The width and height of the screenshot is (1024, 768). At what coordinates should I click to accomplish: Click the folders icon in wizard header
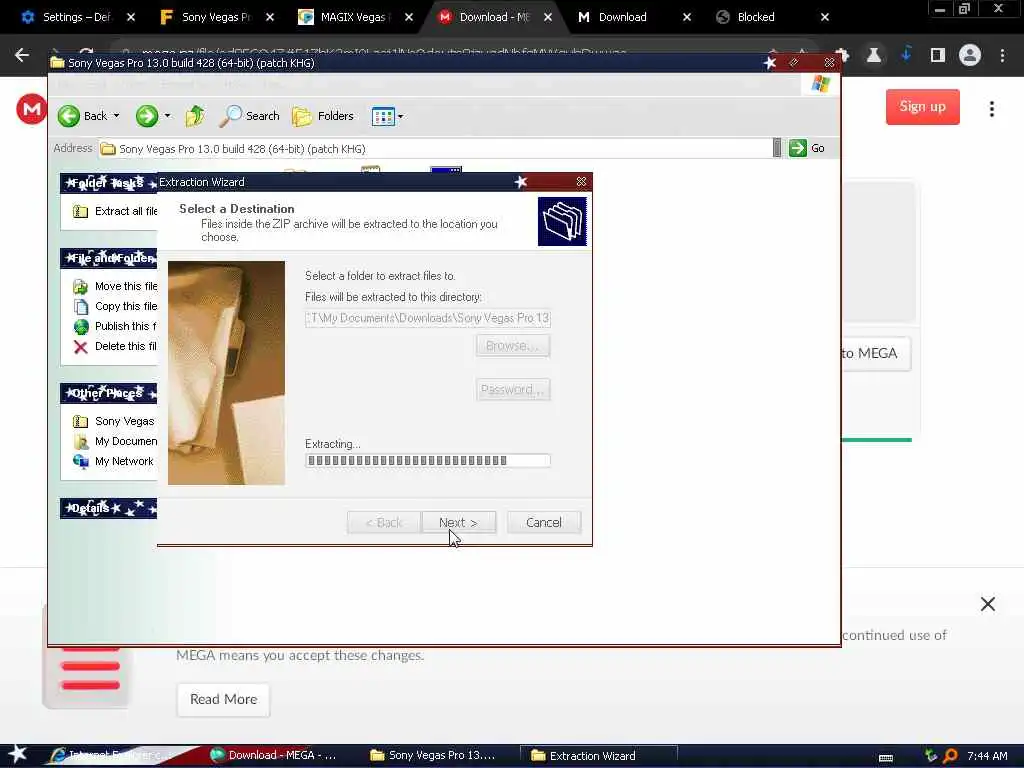click(562, 221)
